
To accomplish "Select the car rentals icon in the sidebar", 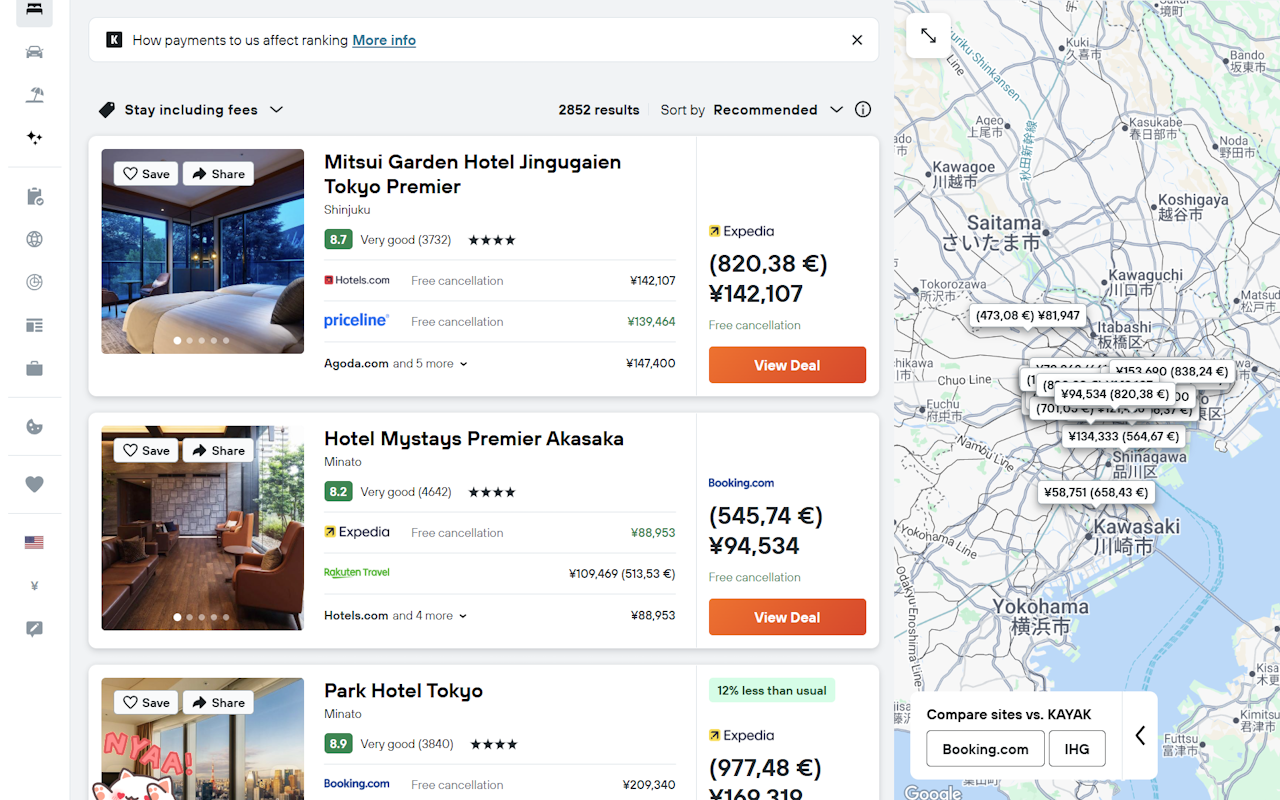I will (x=34, y=51).
